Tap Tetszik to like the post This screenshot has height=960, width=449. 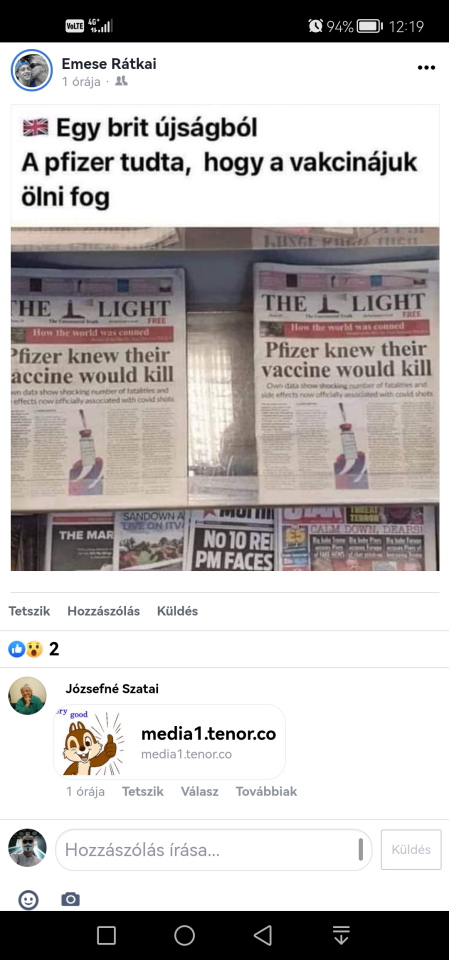[29, 611]
